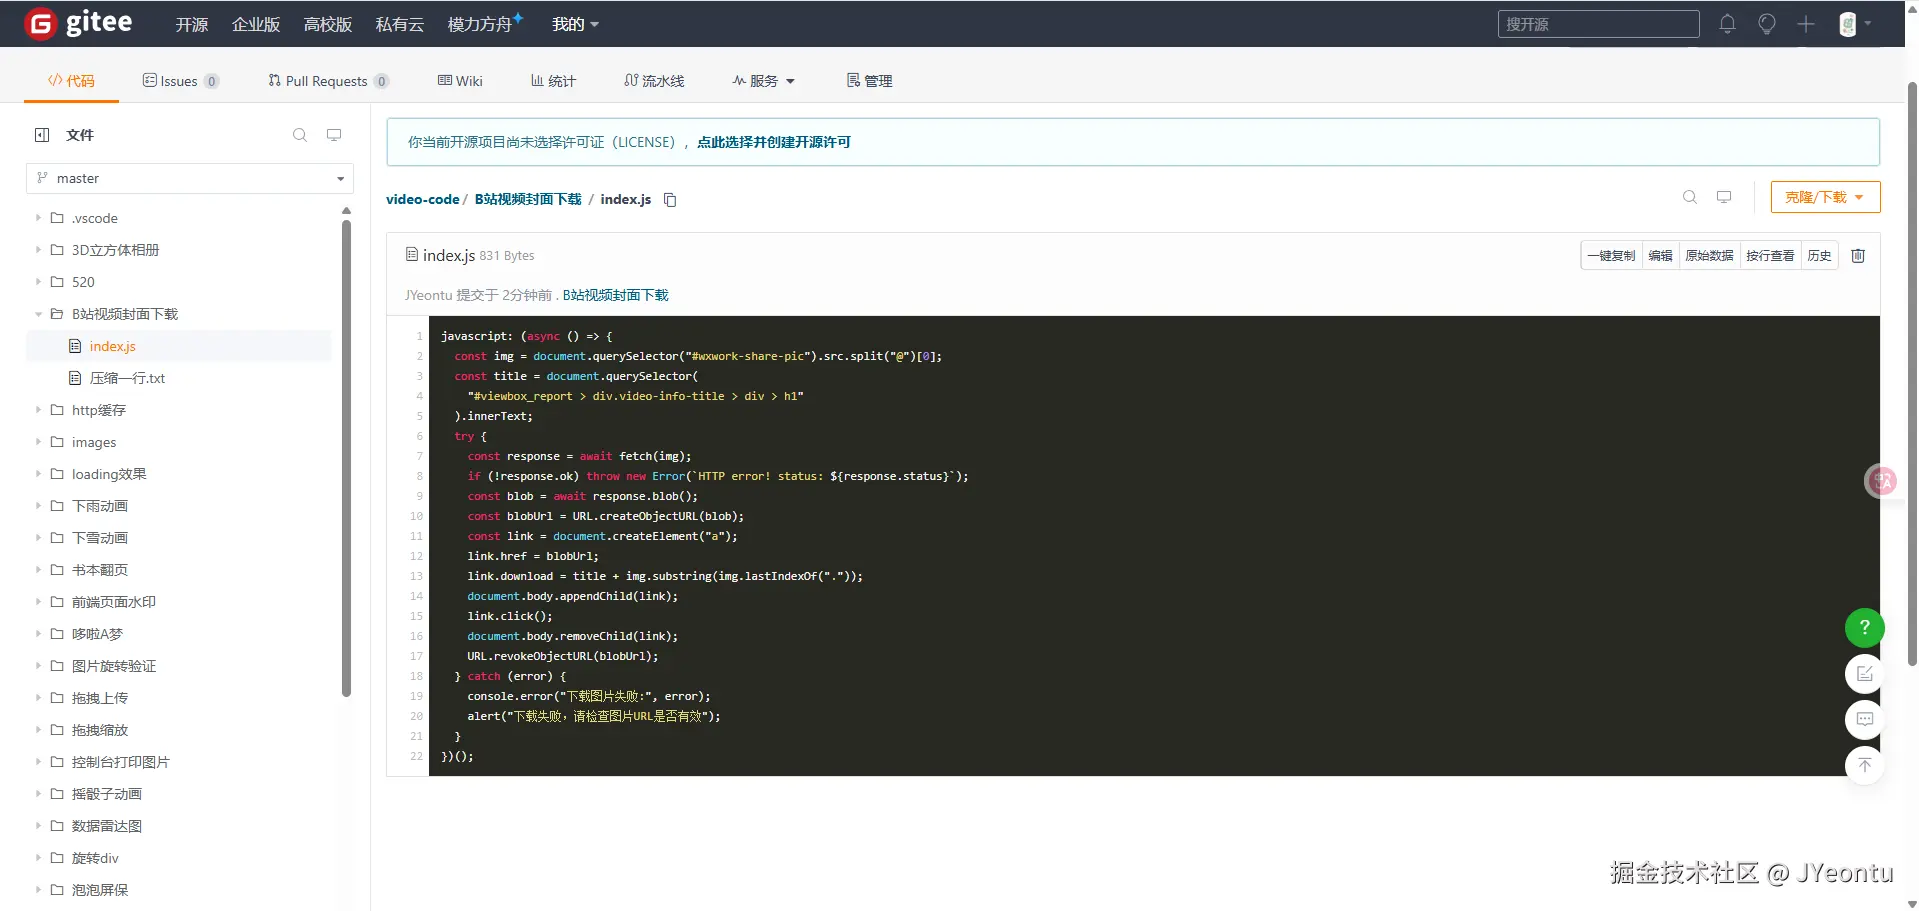Screen dimensions: 1919x911
Task: Open the notifications bell
Action: [x=1727, y=24]
